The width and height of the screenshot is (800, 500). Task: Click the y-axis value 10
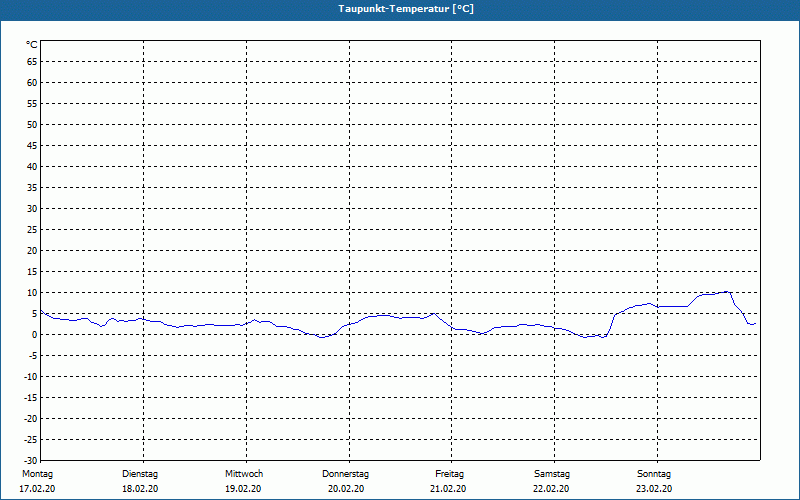point(32,292)
